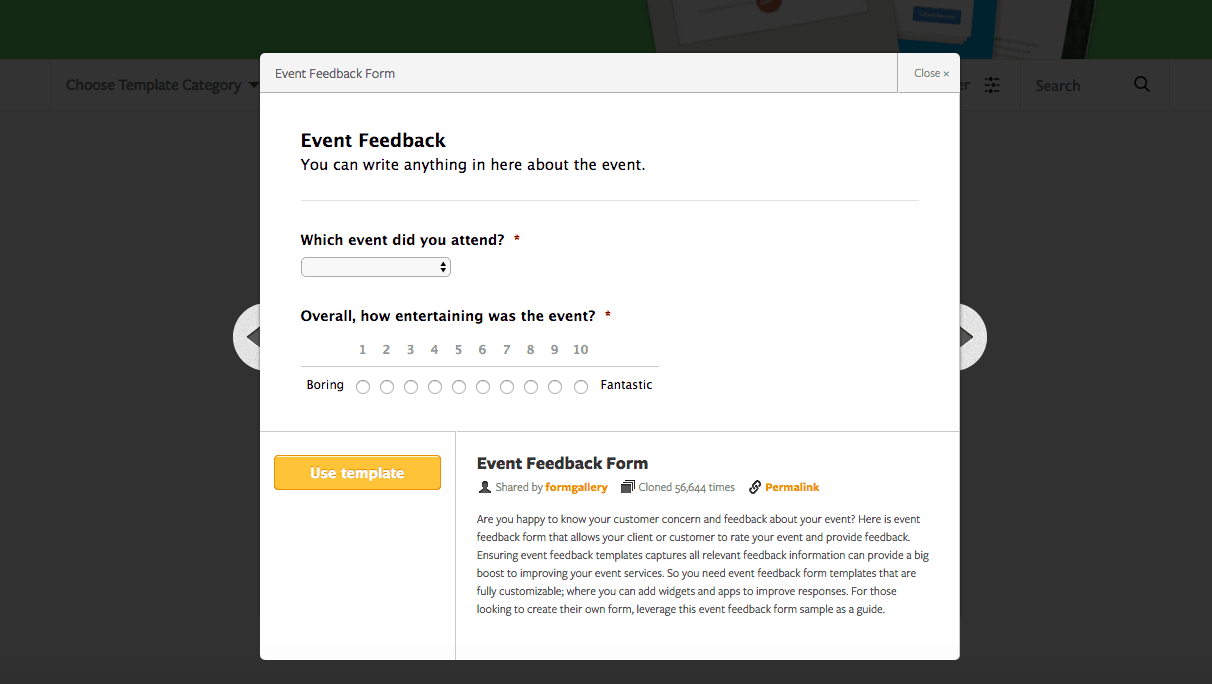Click the shared-by user icon
The width and height of the screenshot is (1212, 684).
pyautogui.click(x=485, y=487)
